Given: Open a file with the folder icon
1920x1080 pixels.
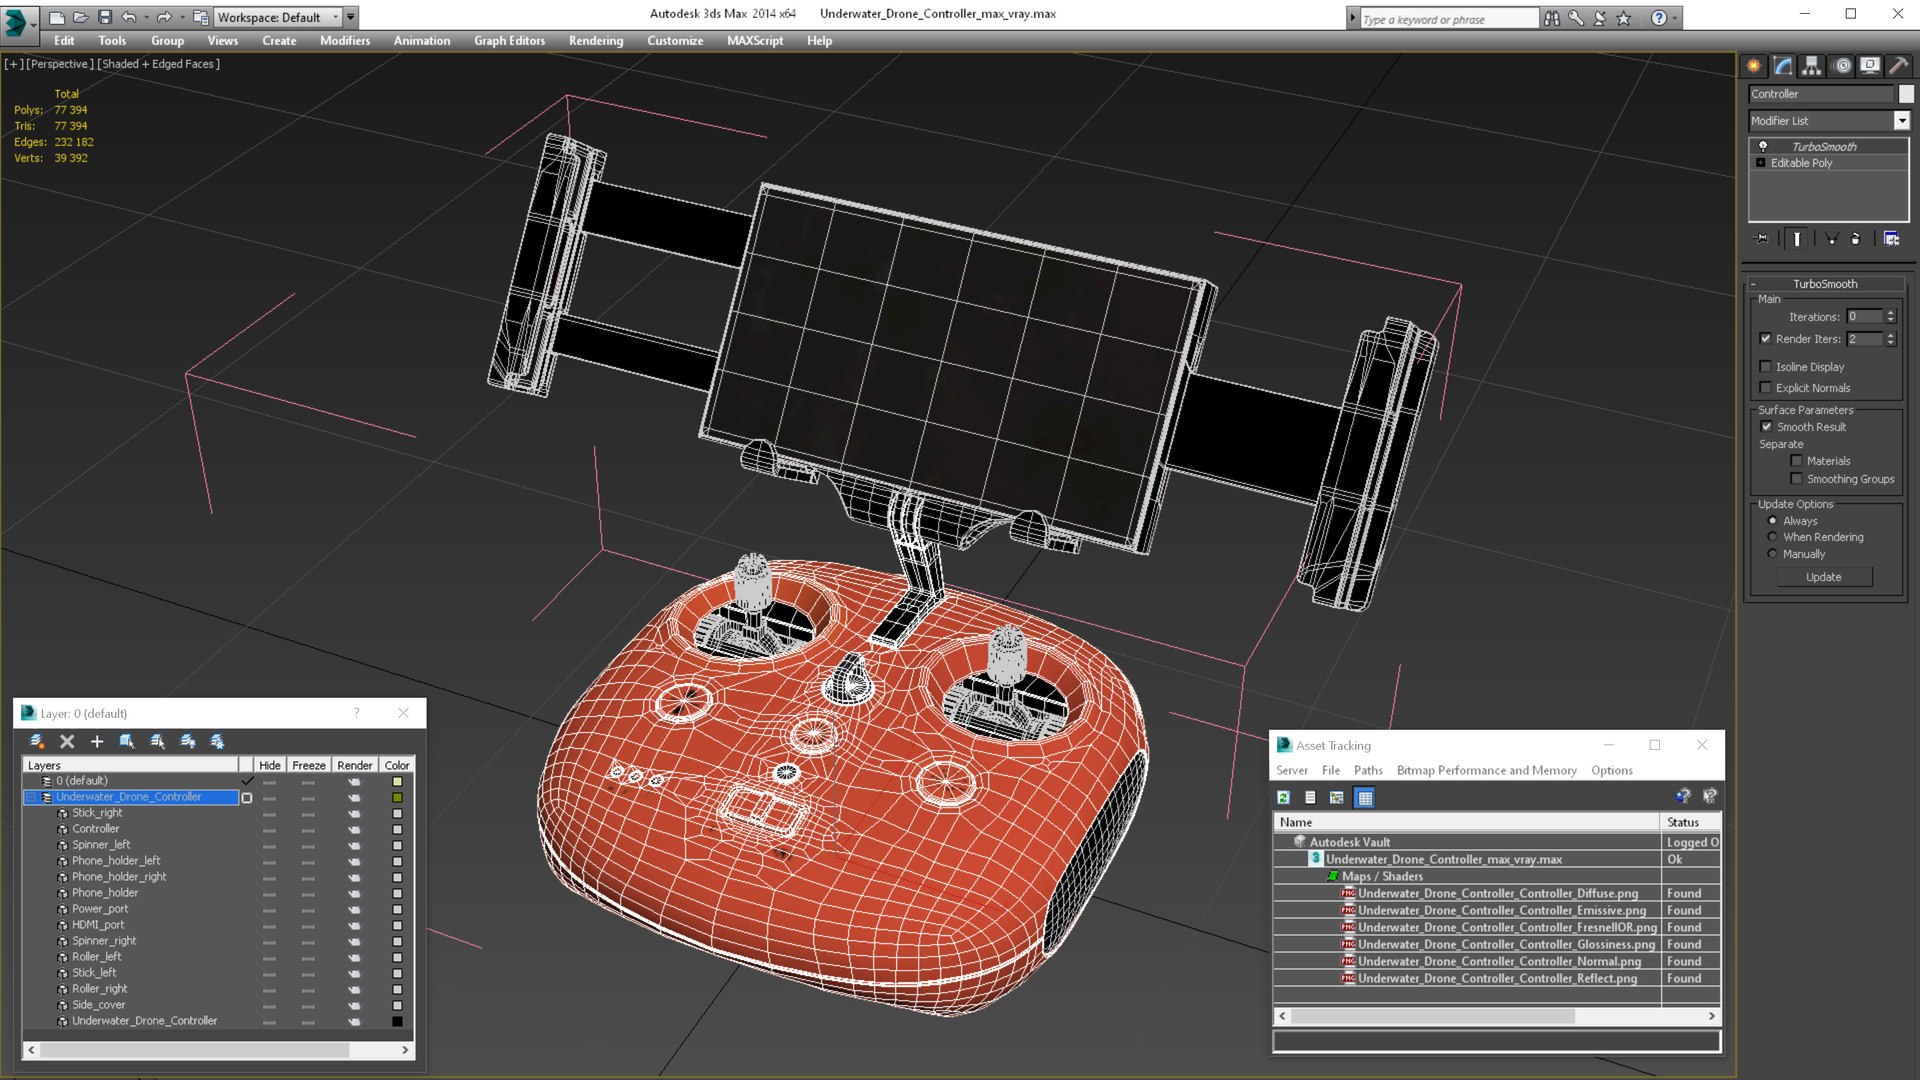Looking at the screenshot, I should 81,17.
